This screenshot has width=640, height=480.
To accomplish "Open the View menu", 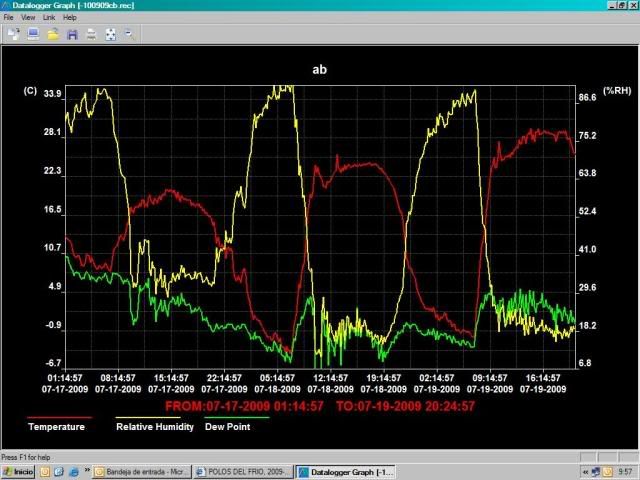I will (28, 18).
